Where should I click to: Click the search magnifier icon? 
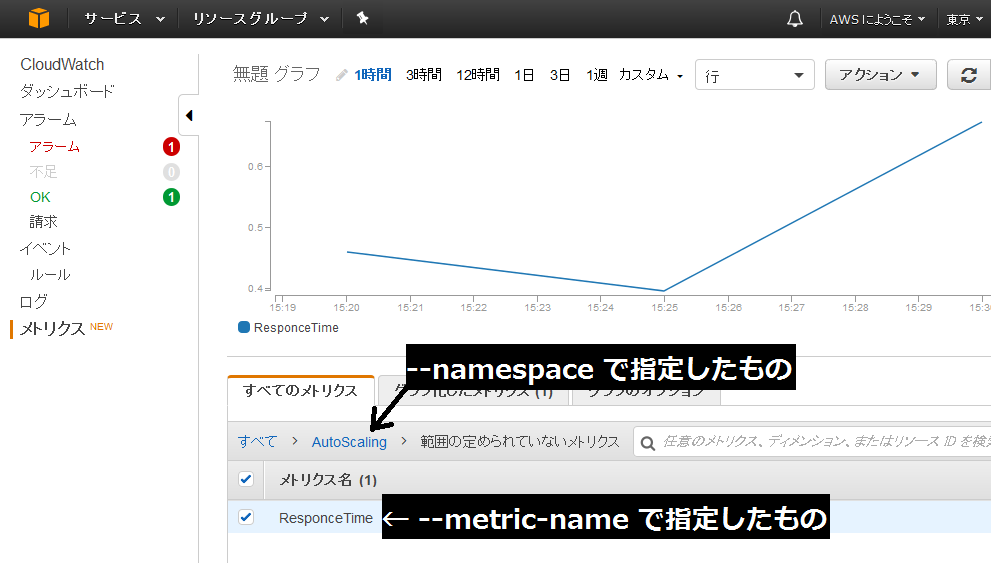click(x=648, y=443)
